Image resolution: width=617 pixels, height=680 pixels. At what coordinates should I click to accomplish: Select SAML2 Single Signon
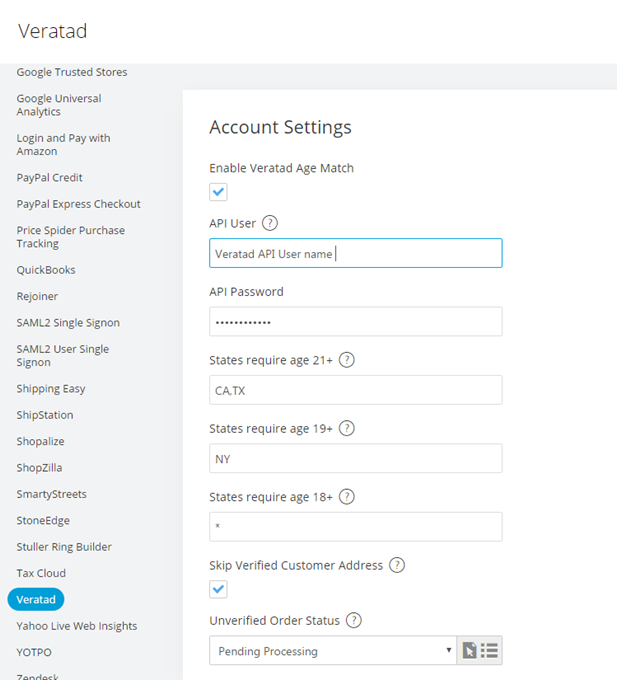(x=68, y=323)
